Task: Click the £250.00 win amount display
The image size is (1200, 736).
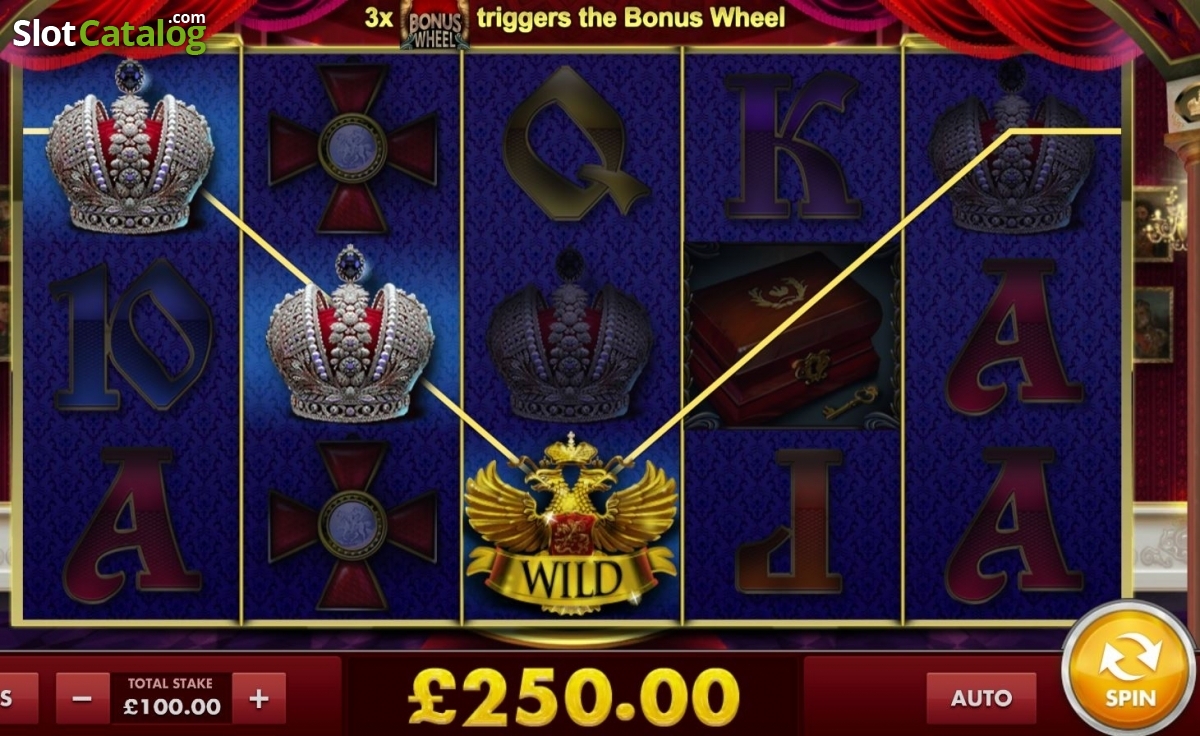Action: [574, 696]
